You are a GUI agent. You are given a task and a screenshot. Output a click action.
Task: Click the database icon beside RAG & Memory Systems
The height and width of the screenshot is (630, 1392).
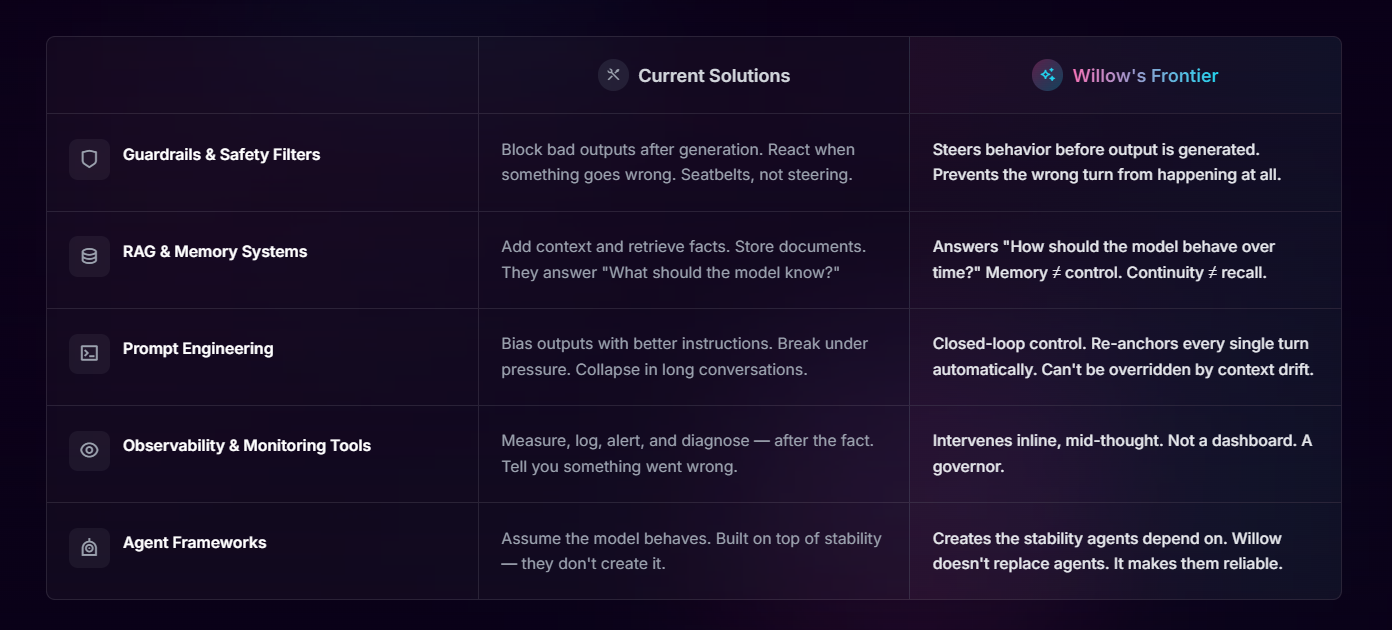point(89,256)
